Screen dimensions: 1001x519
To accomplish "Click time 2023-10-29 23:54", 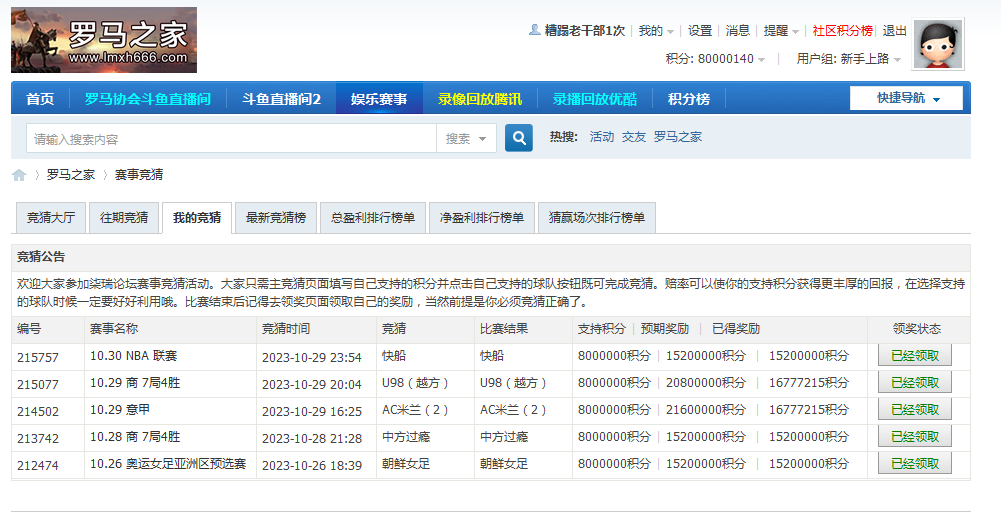I will point(312,357).
